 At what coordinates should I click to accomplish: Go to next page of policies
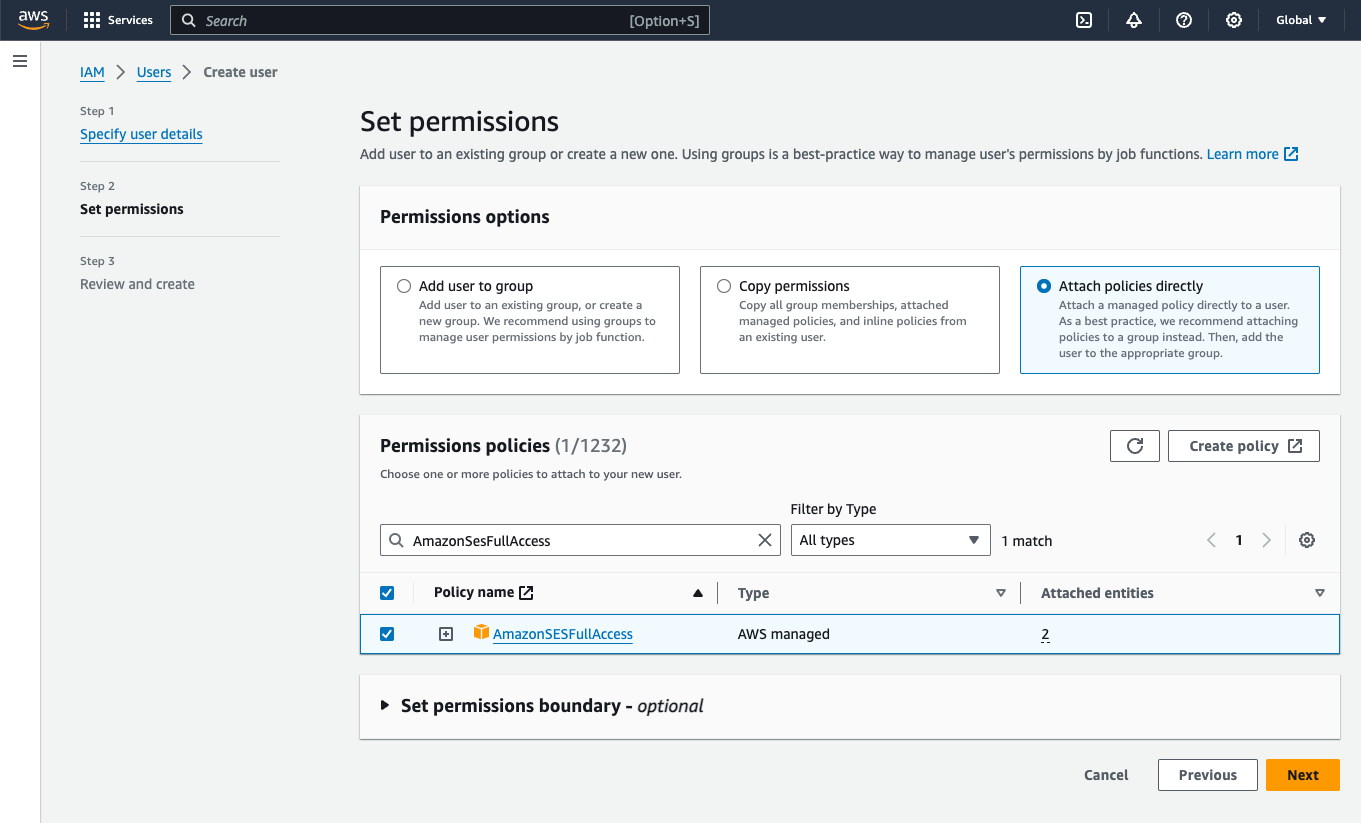pyautogui.click(x=1267, y=540)
